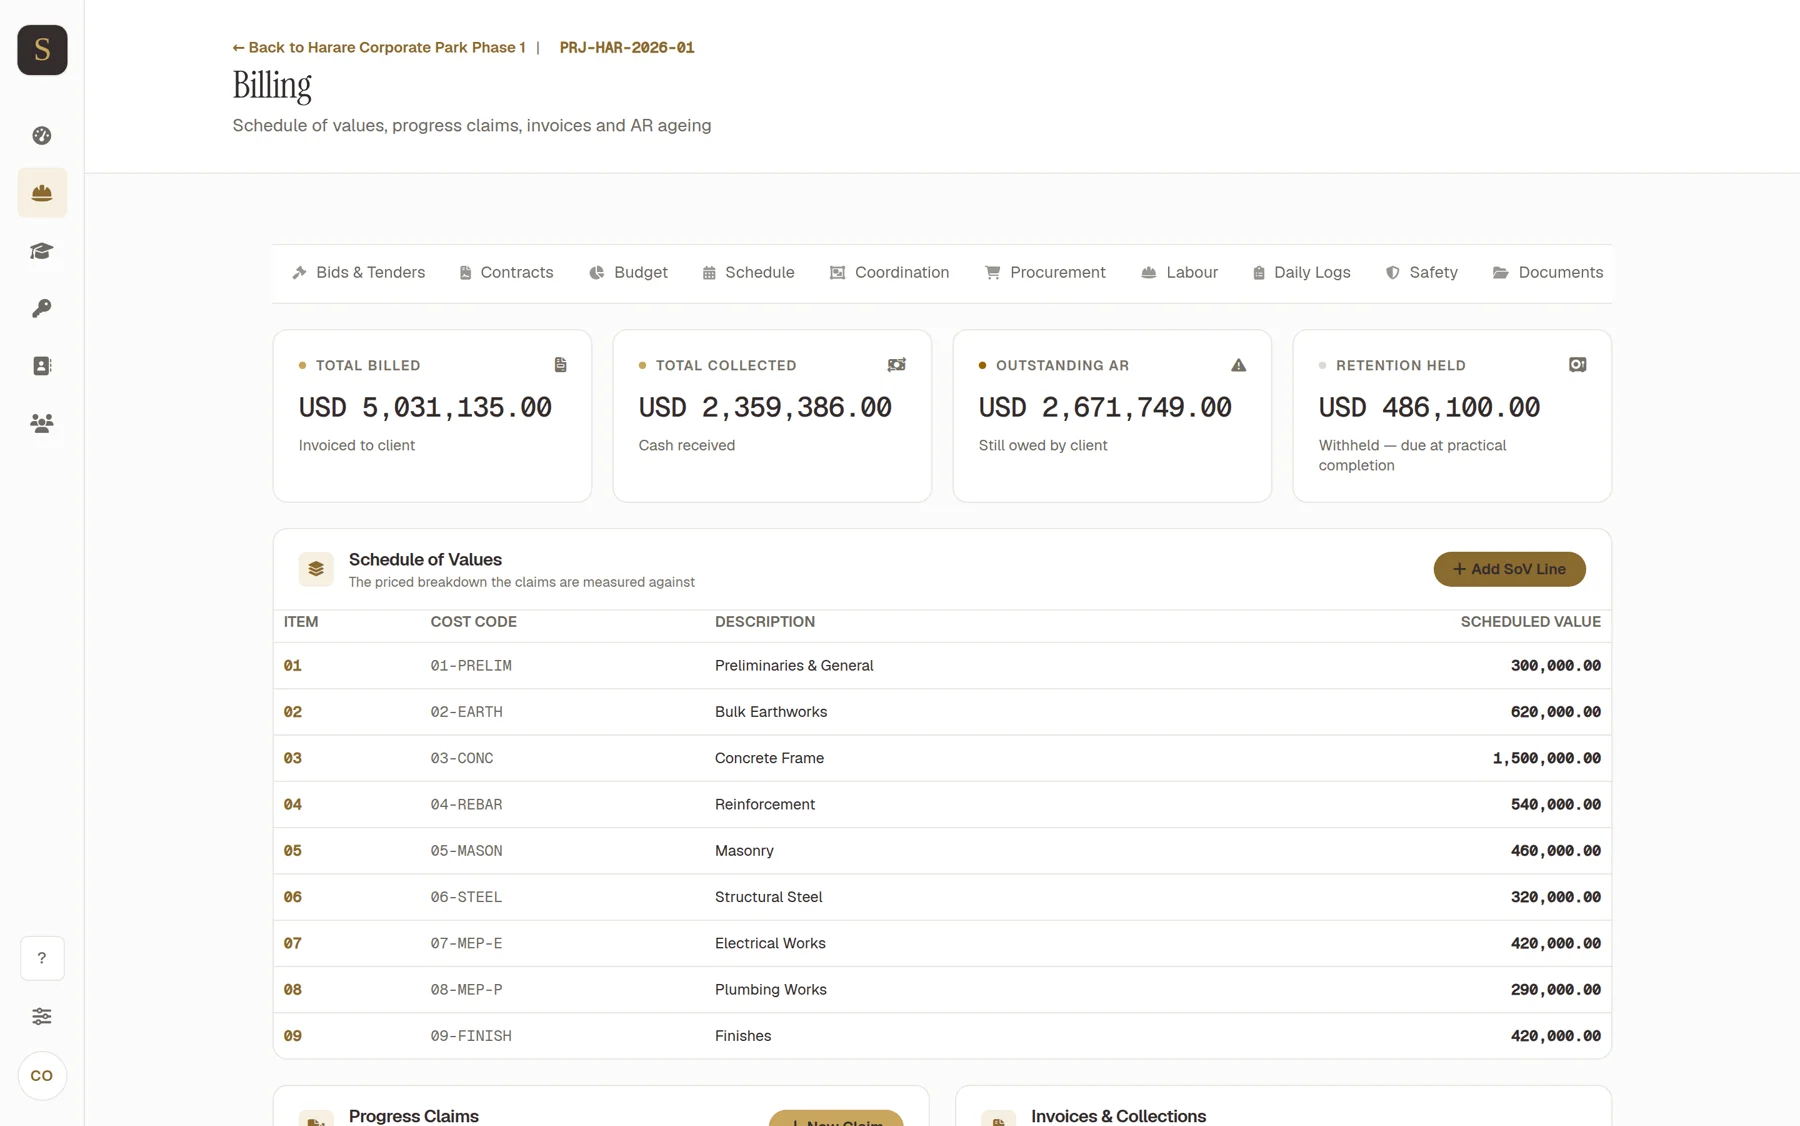Viewport: 1800px width, 1126px height.
Task: Click item number 01
Action: [292, 666]
